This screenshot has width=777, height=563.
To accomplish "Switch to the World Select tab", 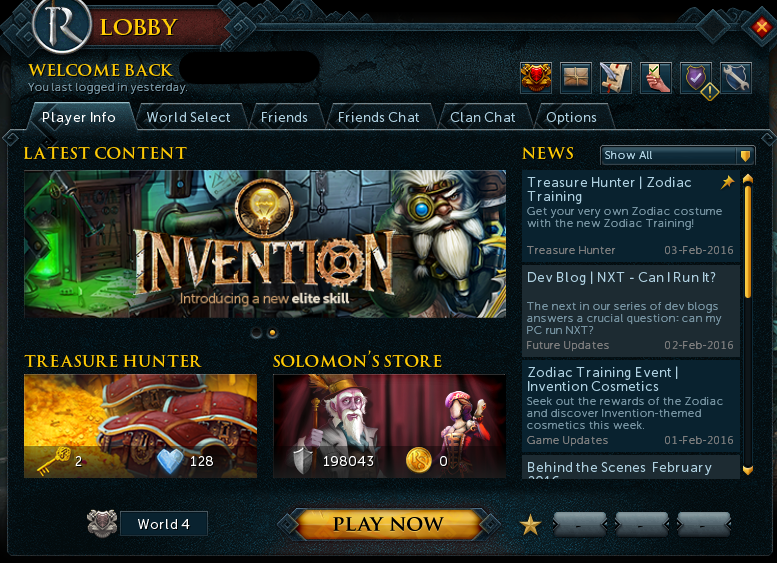I will tap(189, 117).
